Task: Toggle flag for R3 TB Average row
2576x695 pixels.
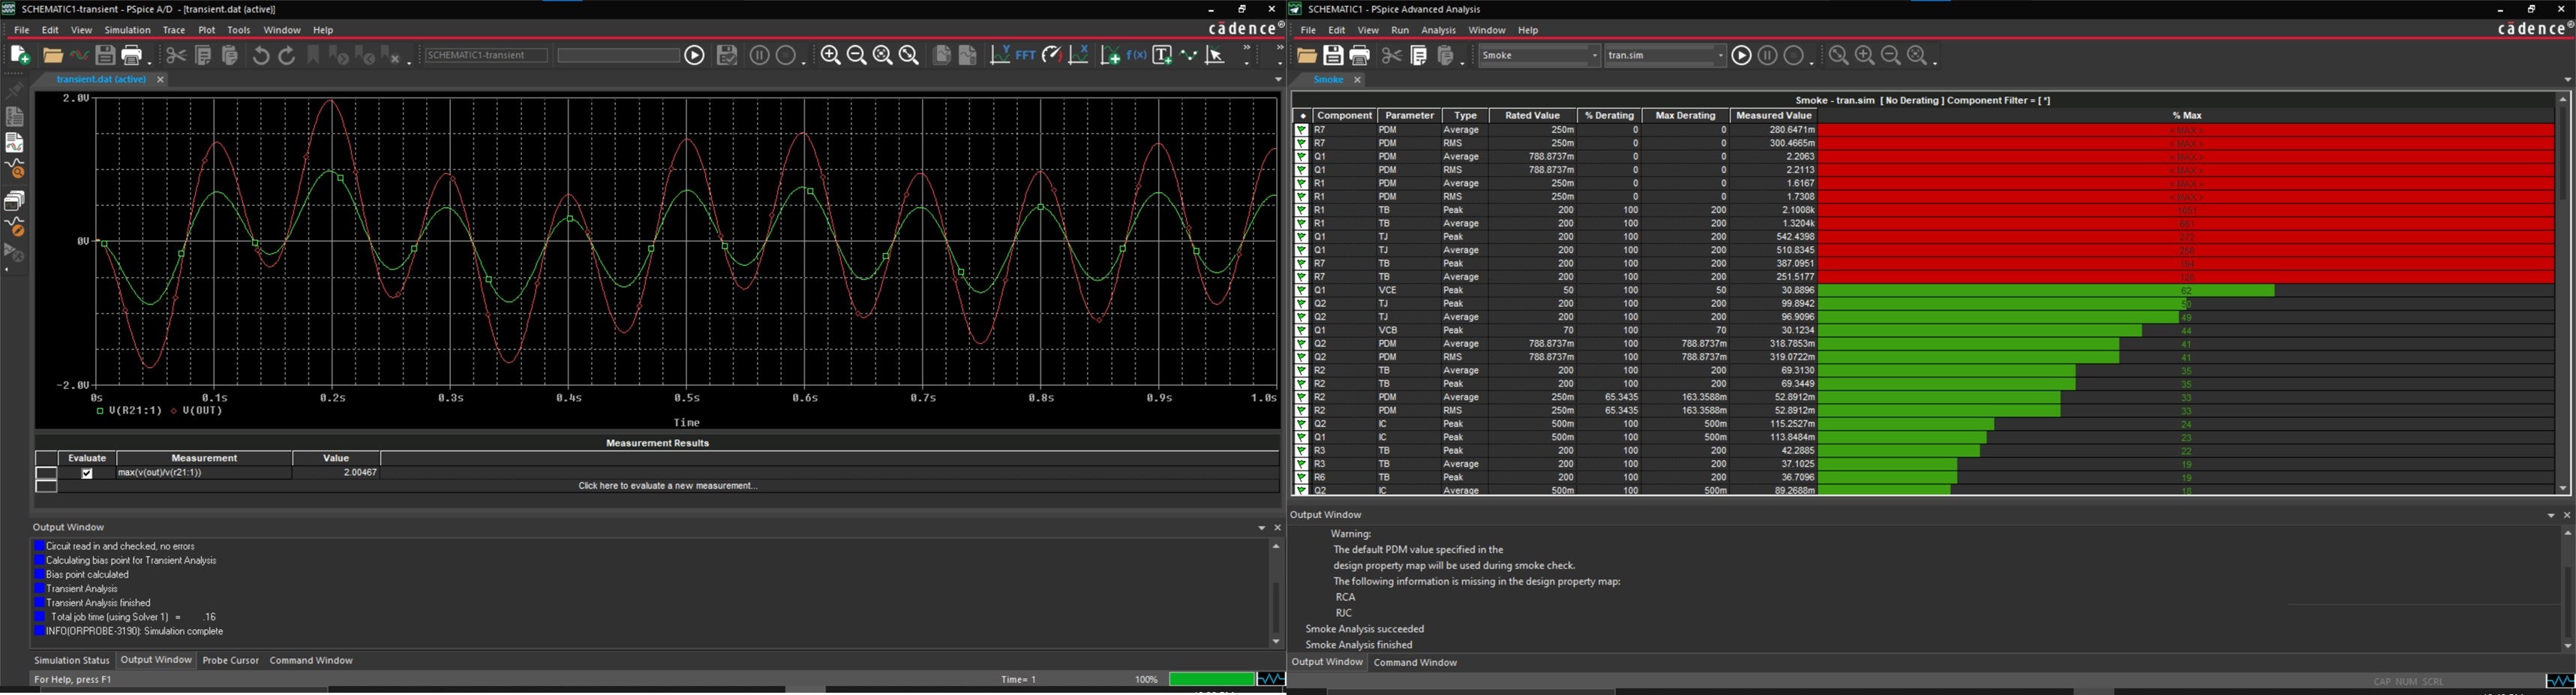Action: [1301, 464]
